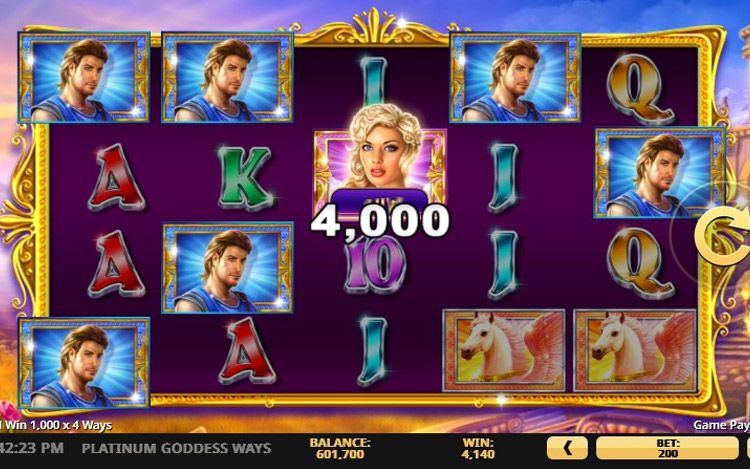Viewport: 750px width, 469px height.
Task: Decrease bet with left arrow button
Action: pos(567,448)
